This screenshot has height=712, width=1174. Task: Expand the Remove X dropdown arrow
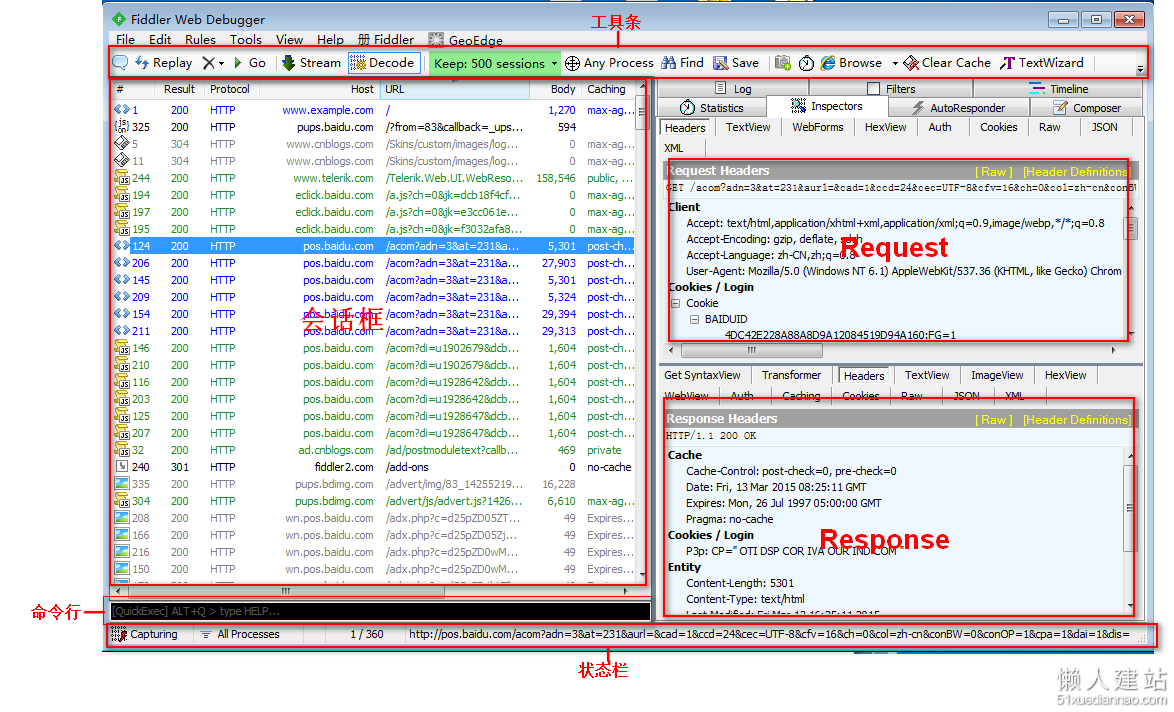coord(221,64)
